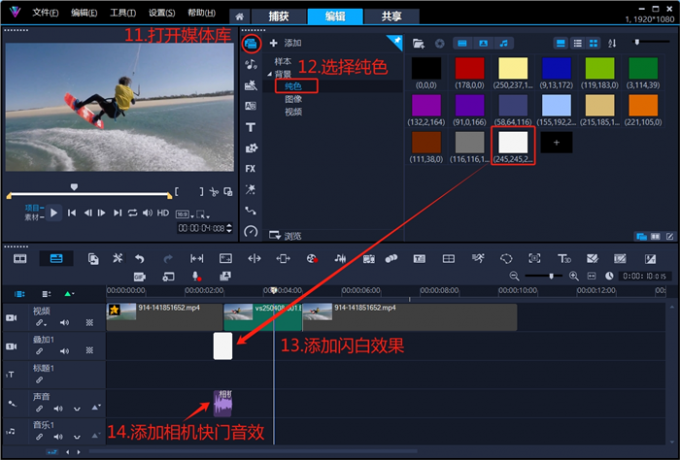Switch to Storyboard view
Viewport: 680px width, 460px height.
pos(20,259)
